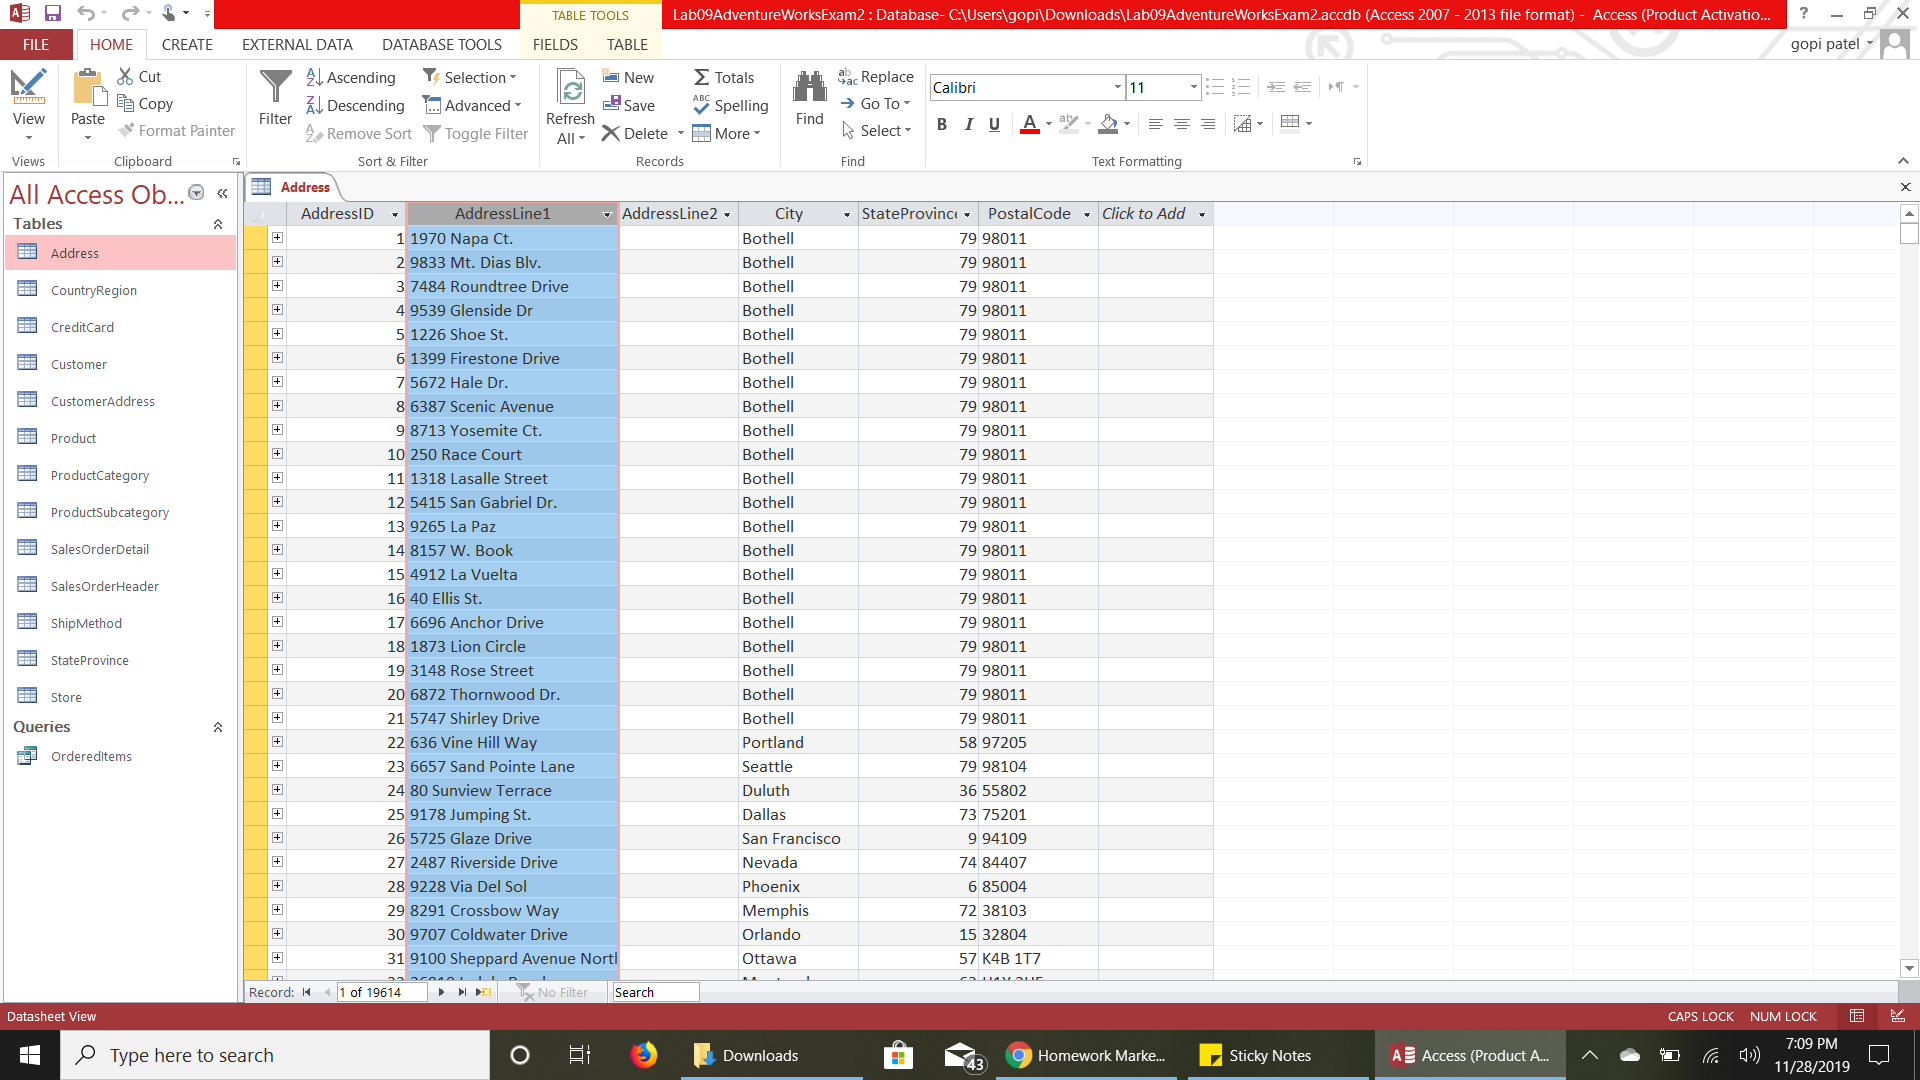
Task: Click the Filter funnel icon
Action: pos(275,87)
